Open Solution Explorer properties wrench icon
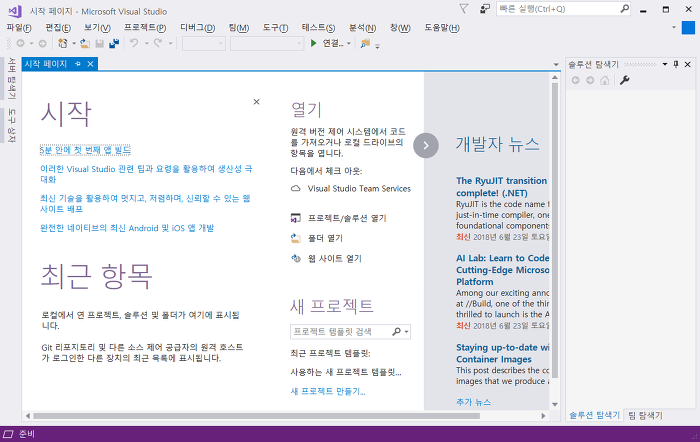Image resolution: width=700 pixels, height=442 pixels. coord(625,80)
